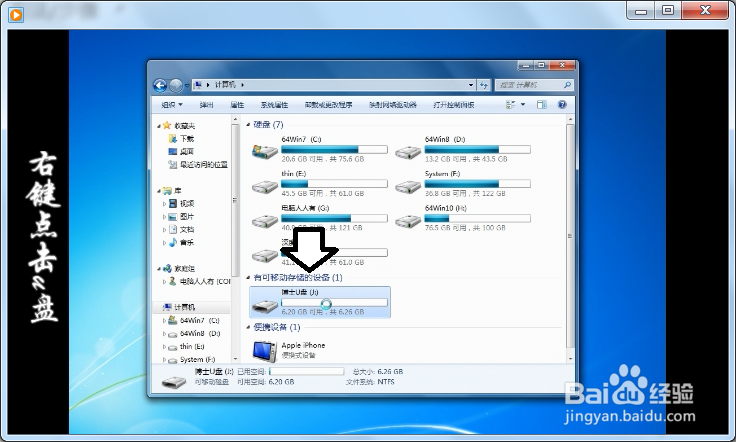Click 属性 in the toolbar
The image size is (736, 442).
pyautogui.click(x=237, y=105)
